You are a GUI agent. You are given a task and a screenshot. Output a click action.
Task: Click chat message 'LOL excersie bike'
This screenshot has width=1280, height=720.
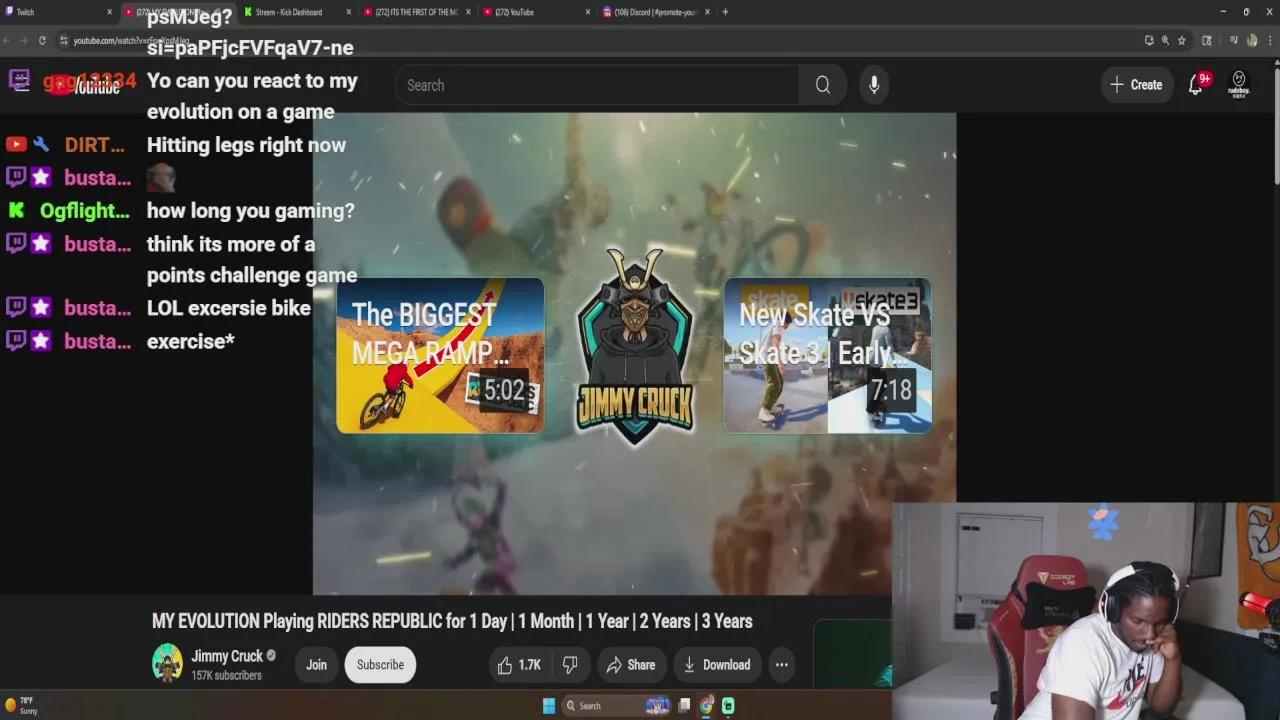tap(228, 308)
